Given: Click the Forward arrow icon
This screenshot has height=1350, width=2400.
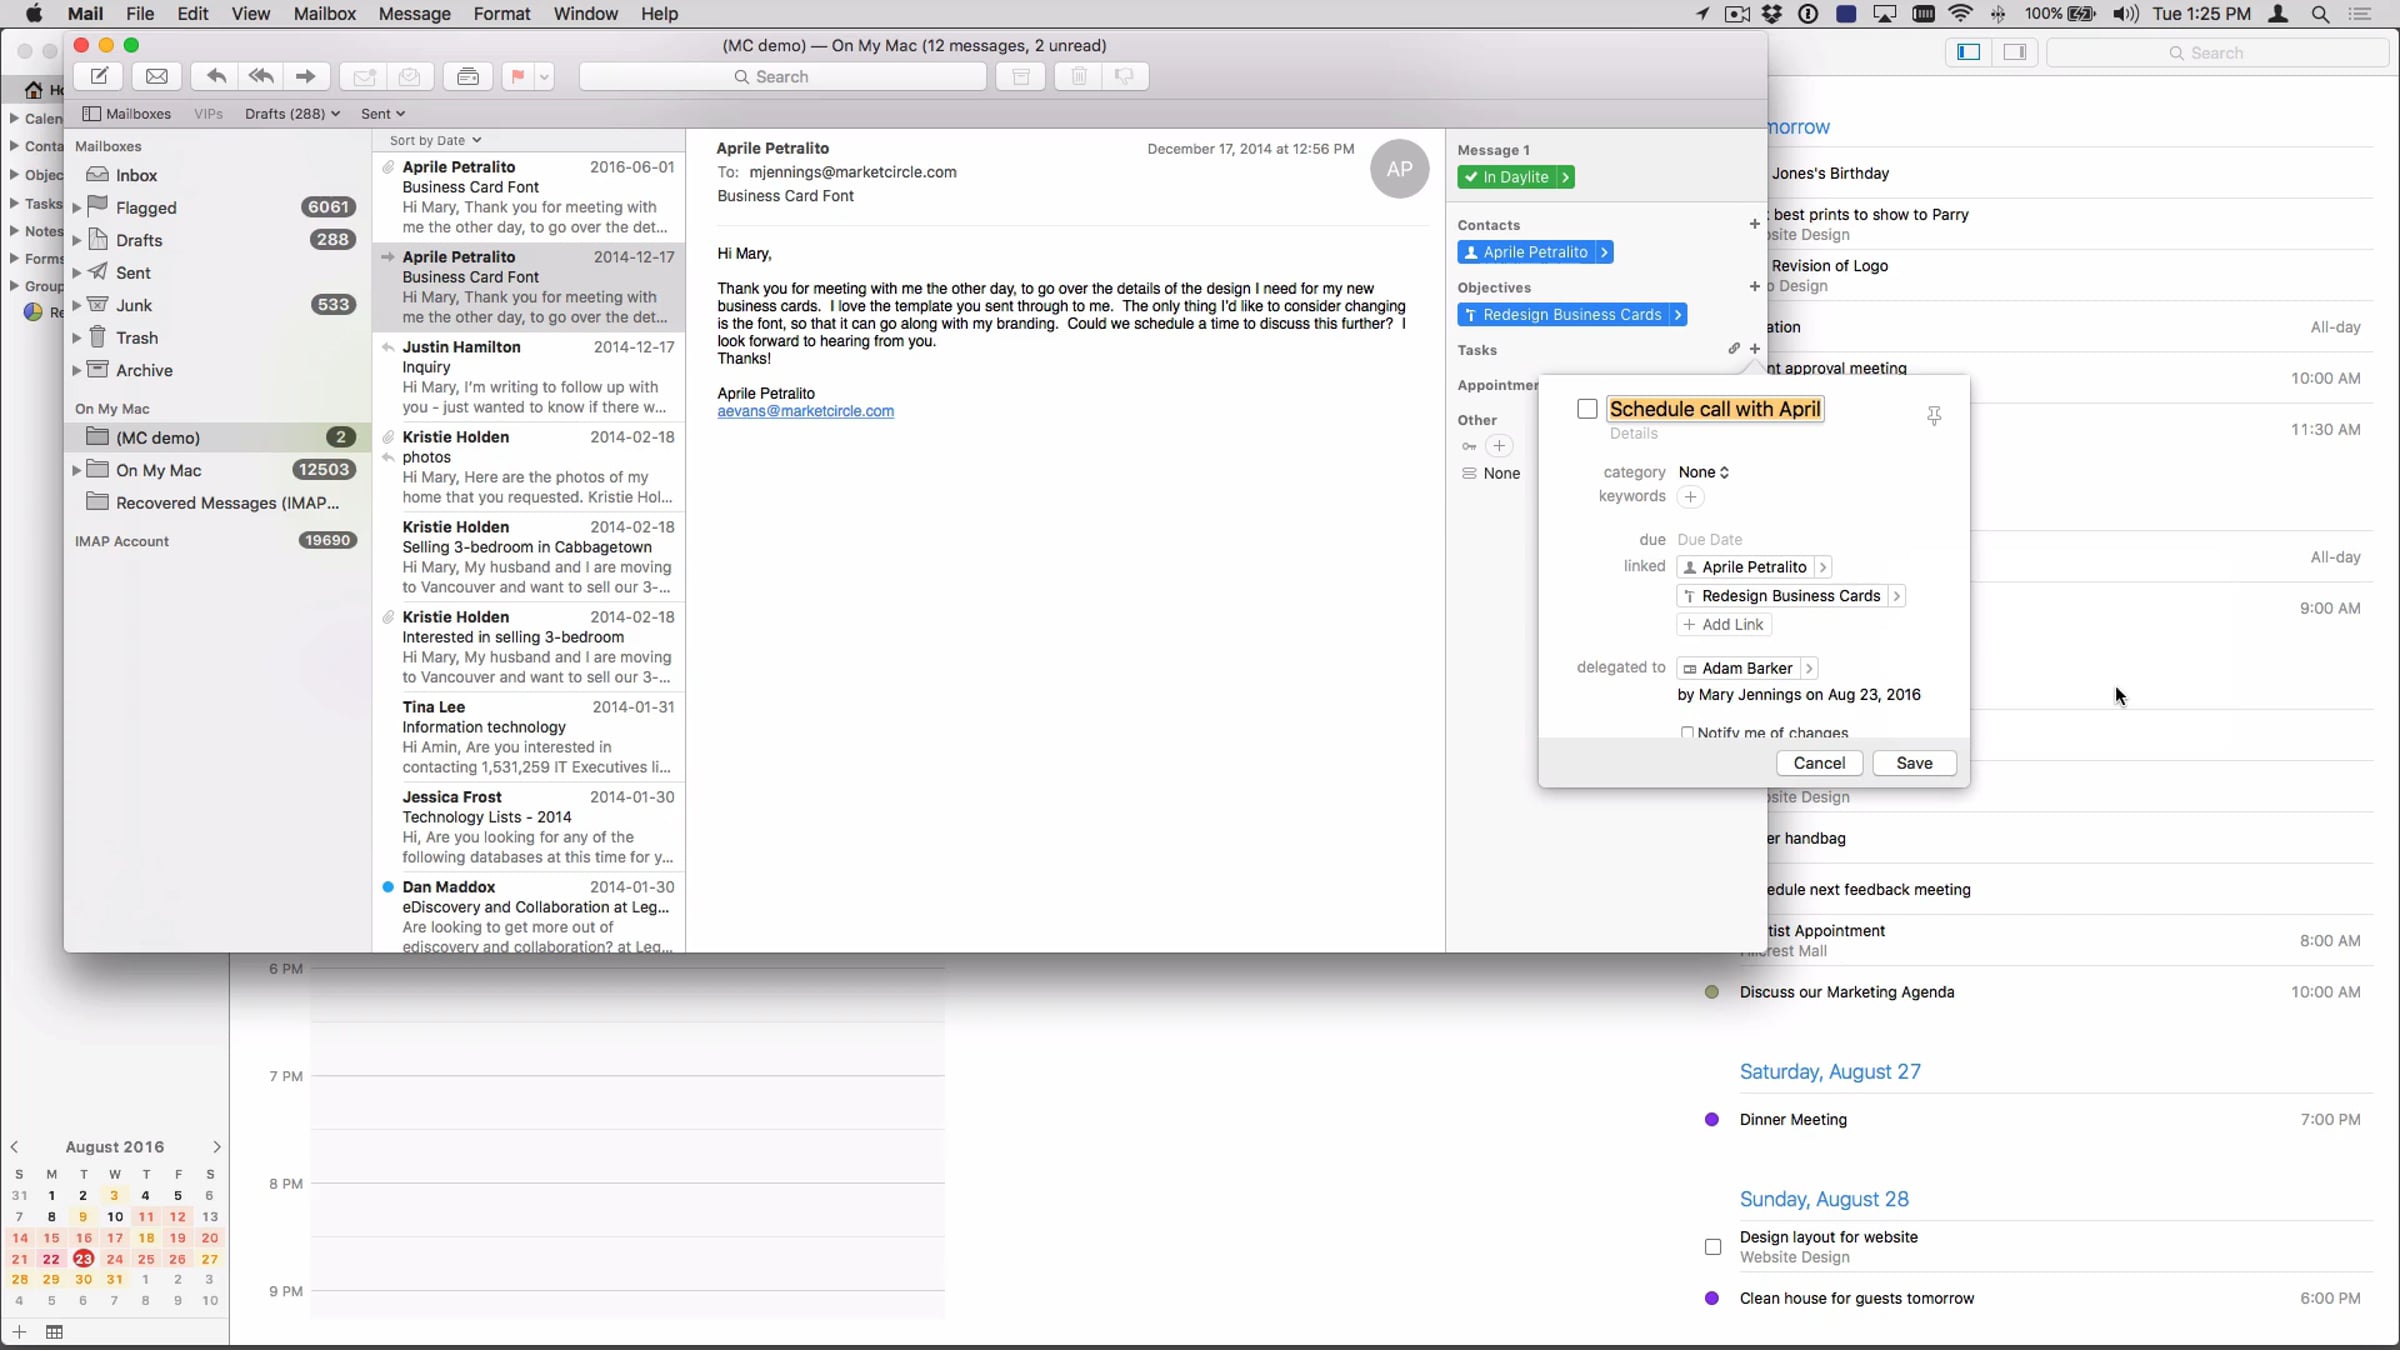Looking at the screenshot, I should point(305,76).
